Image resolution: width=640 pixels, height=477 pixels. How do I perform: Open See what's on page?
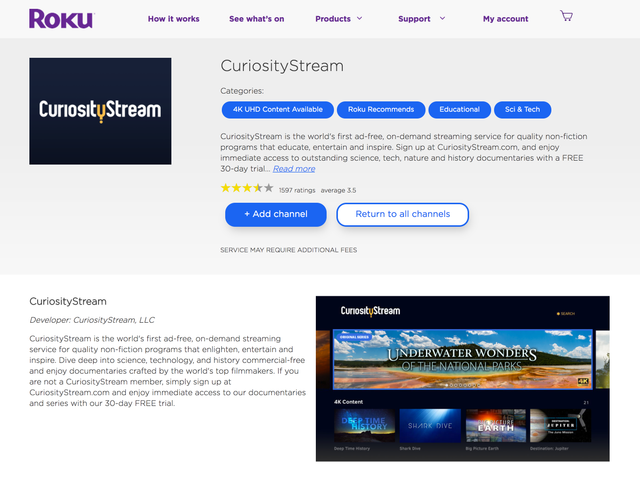tap(256, 19)
